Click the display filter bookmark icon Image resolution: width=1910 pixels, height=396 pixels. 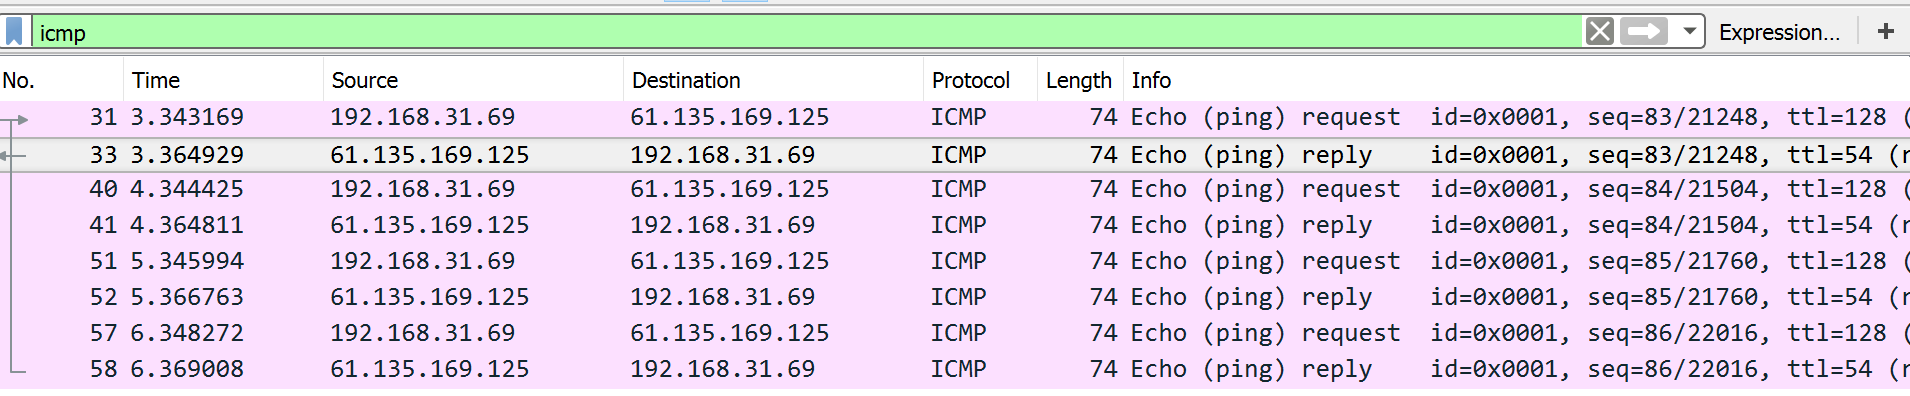click(14, 32)
